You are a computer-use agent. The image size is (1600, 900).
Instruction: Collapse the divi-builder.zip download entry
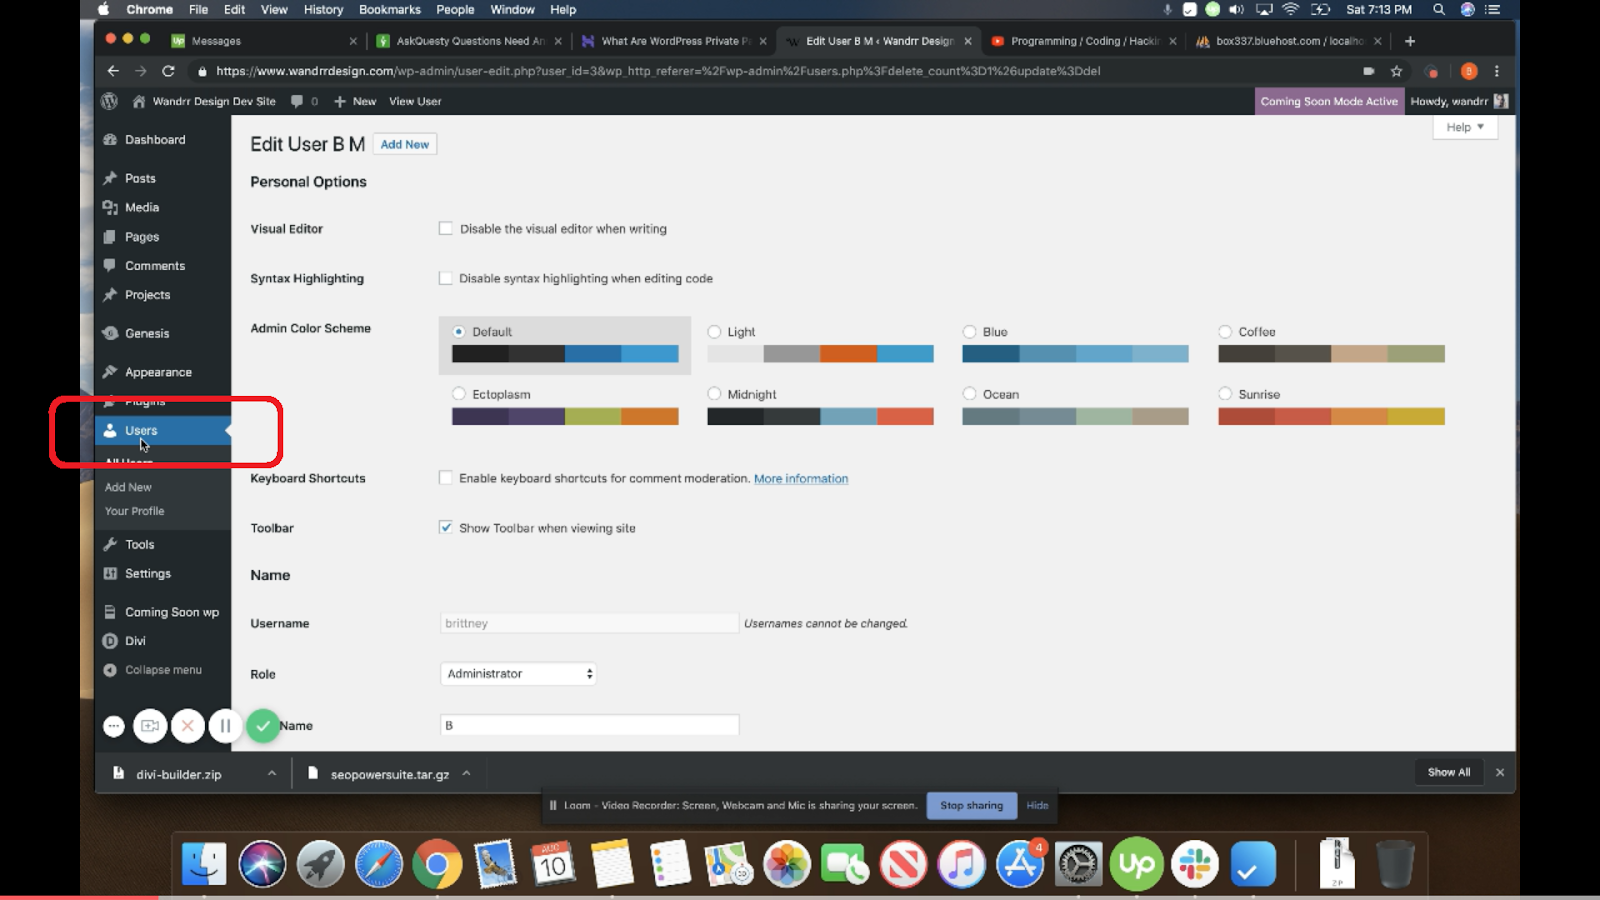tap(271, 773)
